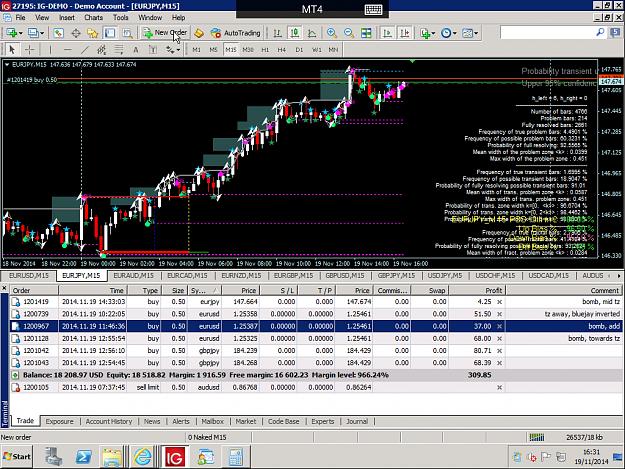This screenshot has height=469, width=625.
Task: Delete pending order 1200105 with its x
Action: point(499,387)
